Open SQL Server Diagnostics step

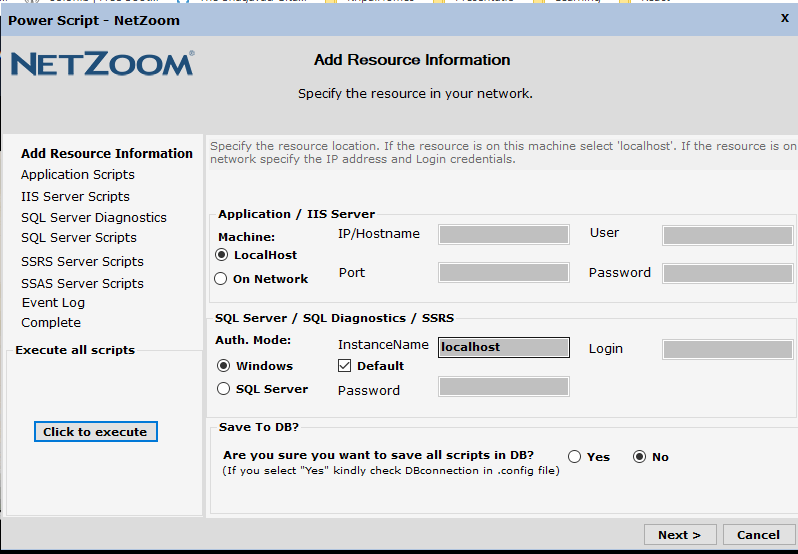(94, 217)
